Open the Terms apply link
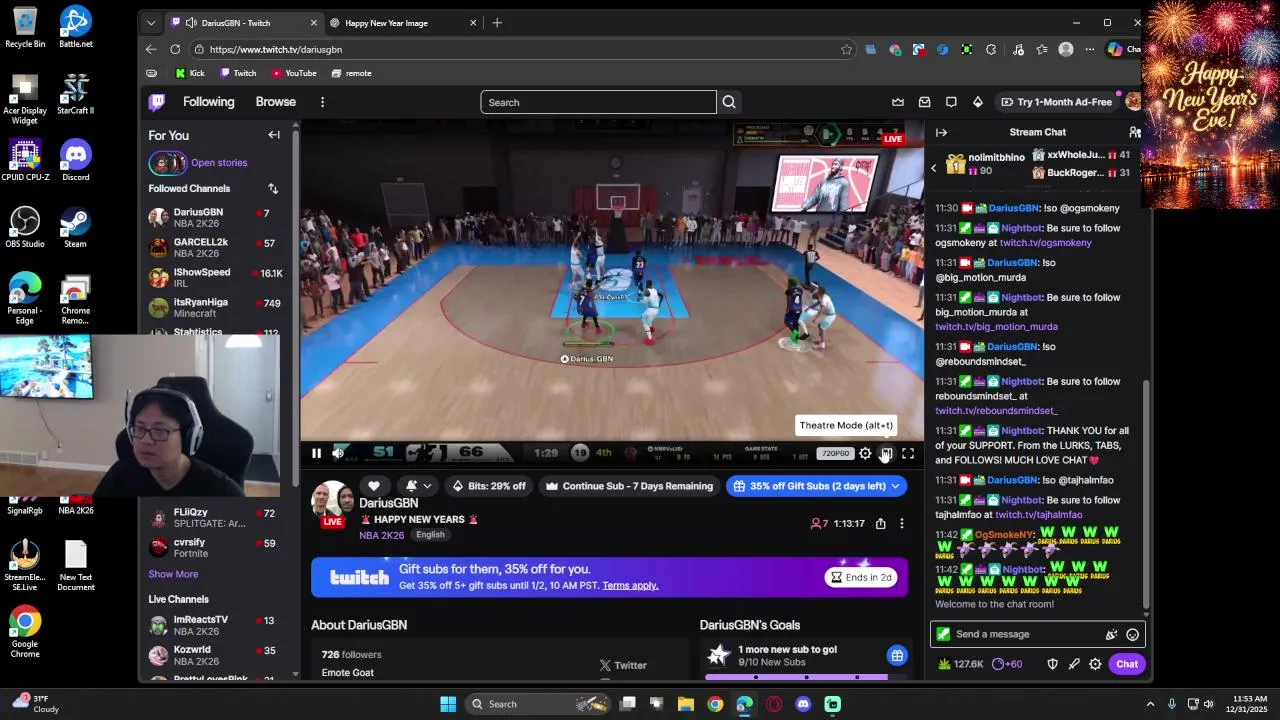 630,585
